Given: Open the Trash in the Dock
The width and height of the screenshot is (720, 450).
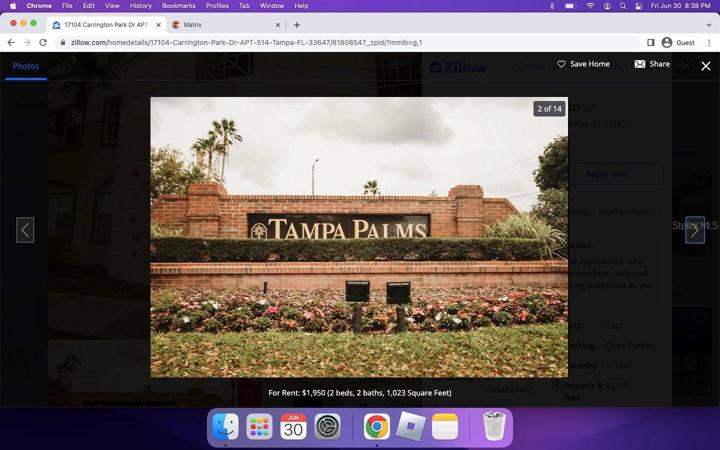Looking at the screenshot, I should tap(494, 427).
